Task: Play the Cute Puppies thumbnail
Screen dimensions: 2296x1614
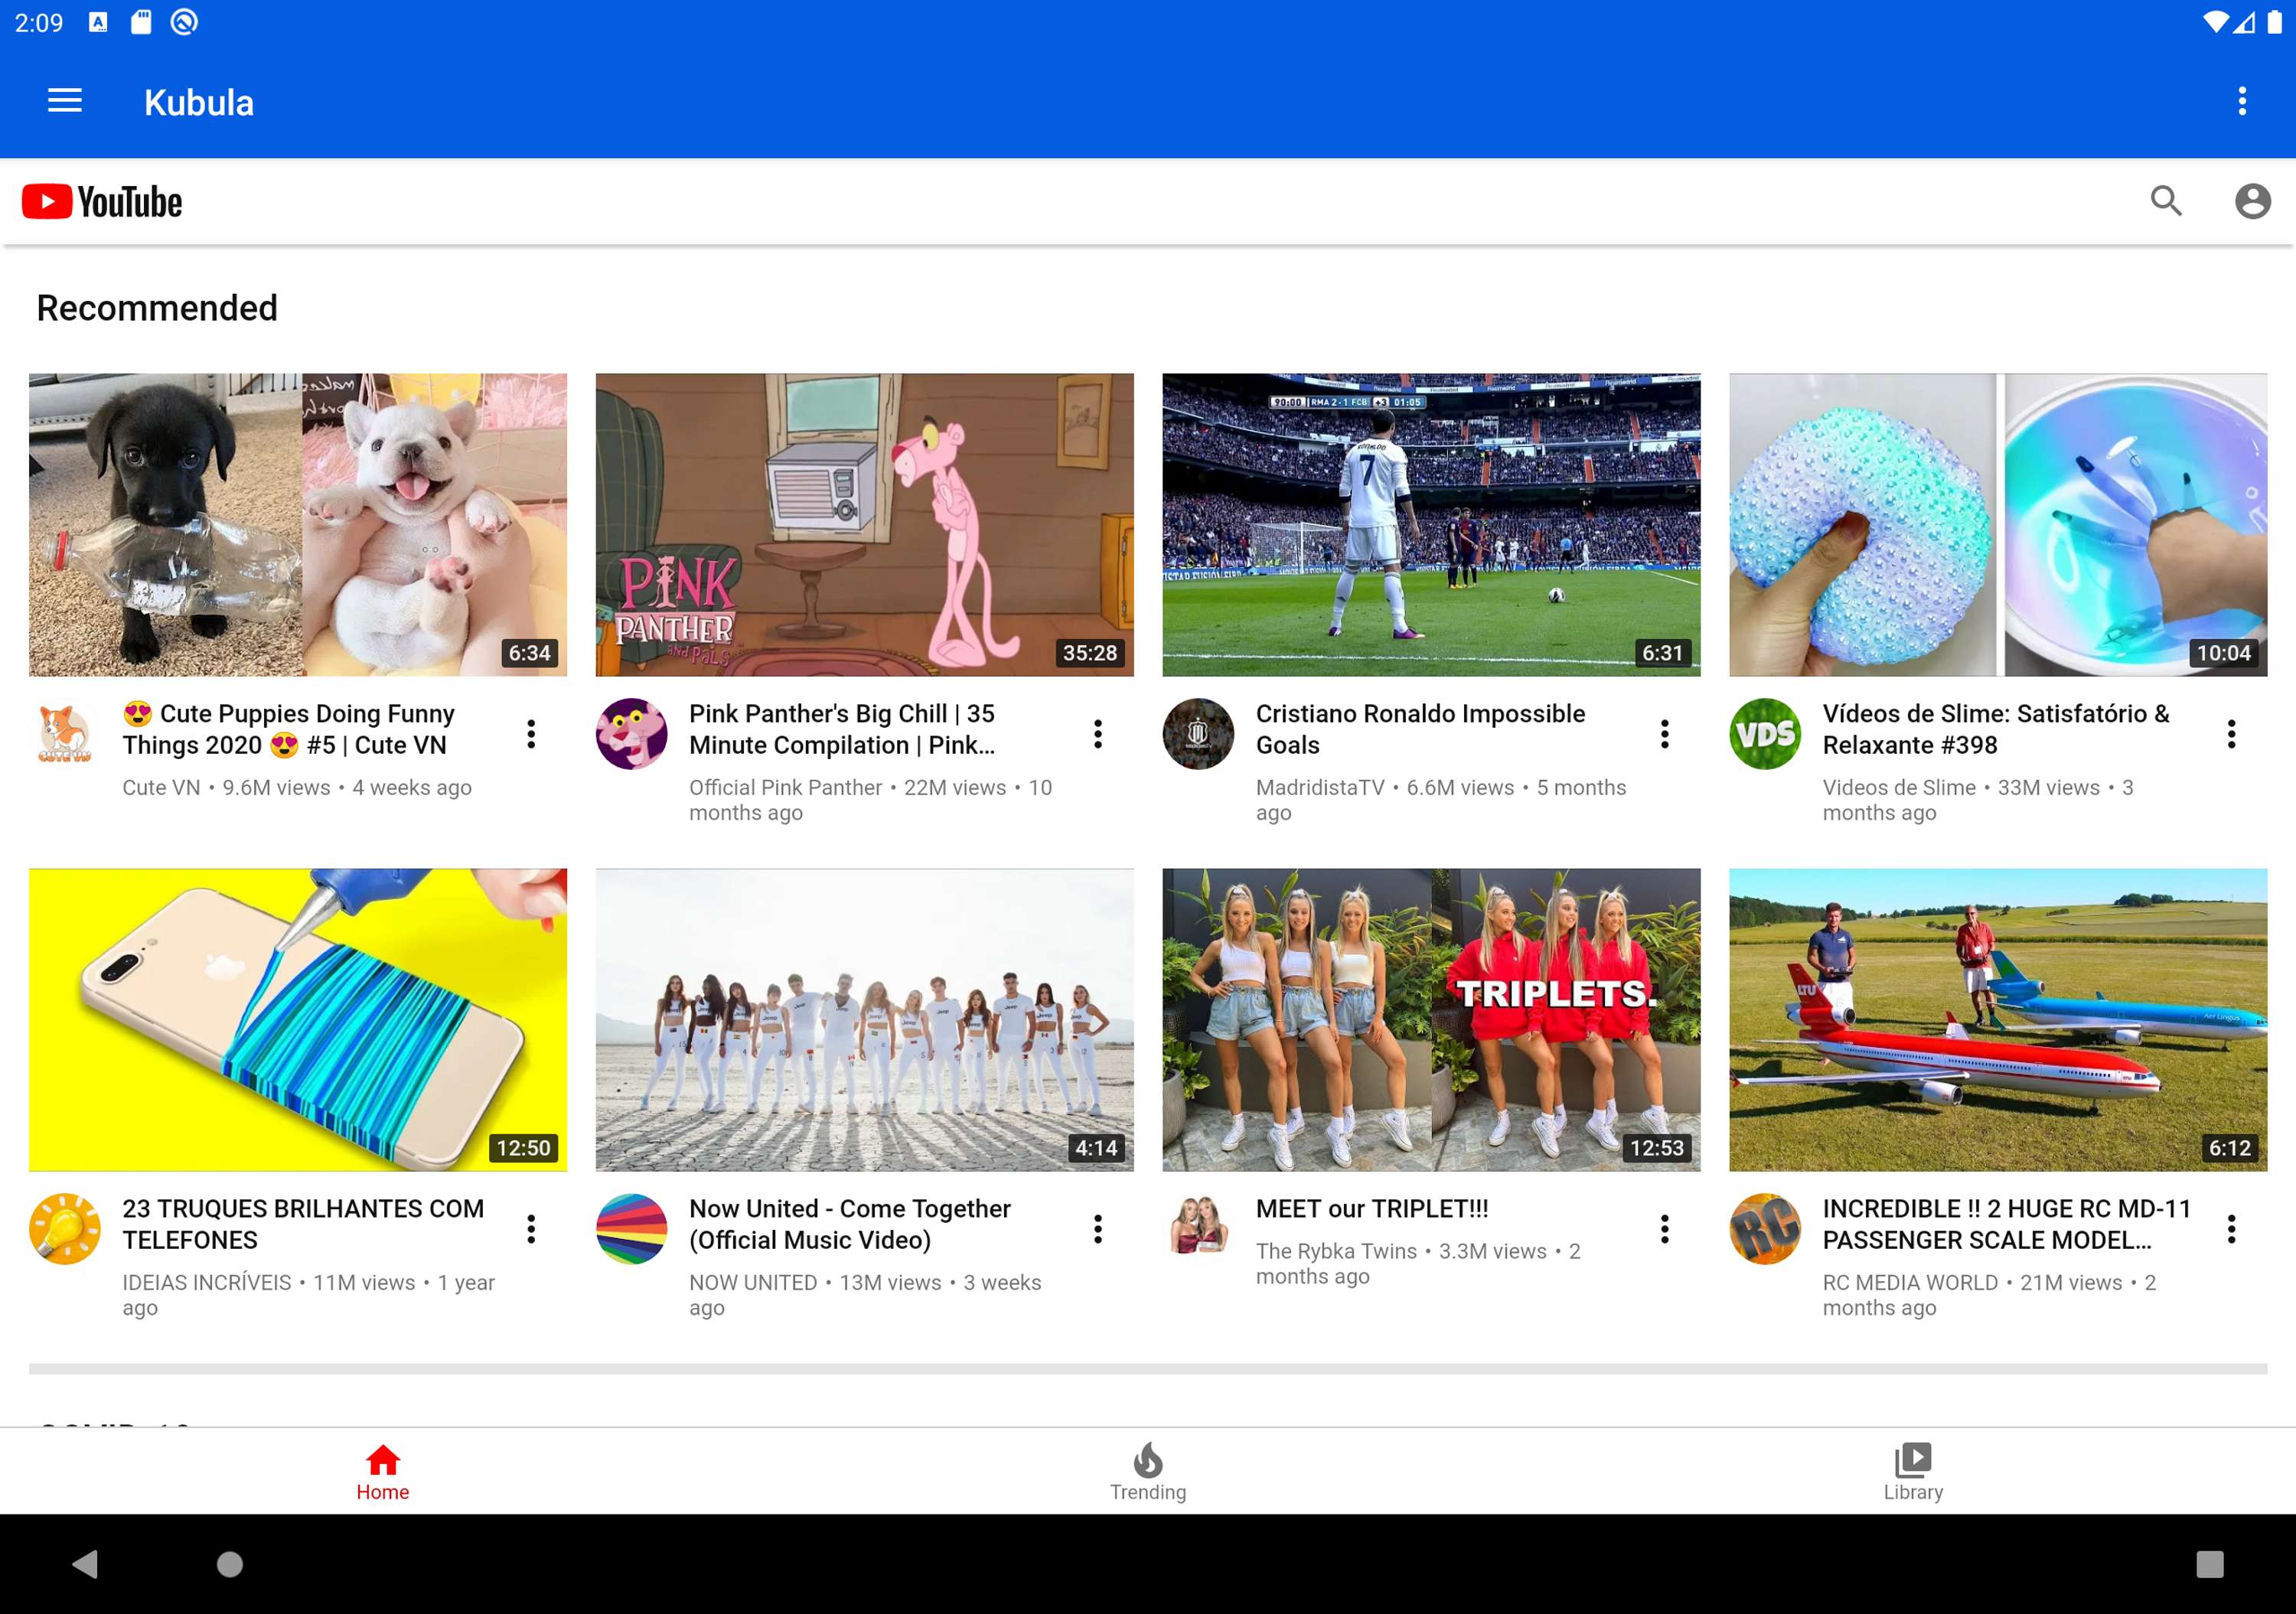Action: point(298,525)
